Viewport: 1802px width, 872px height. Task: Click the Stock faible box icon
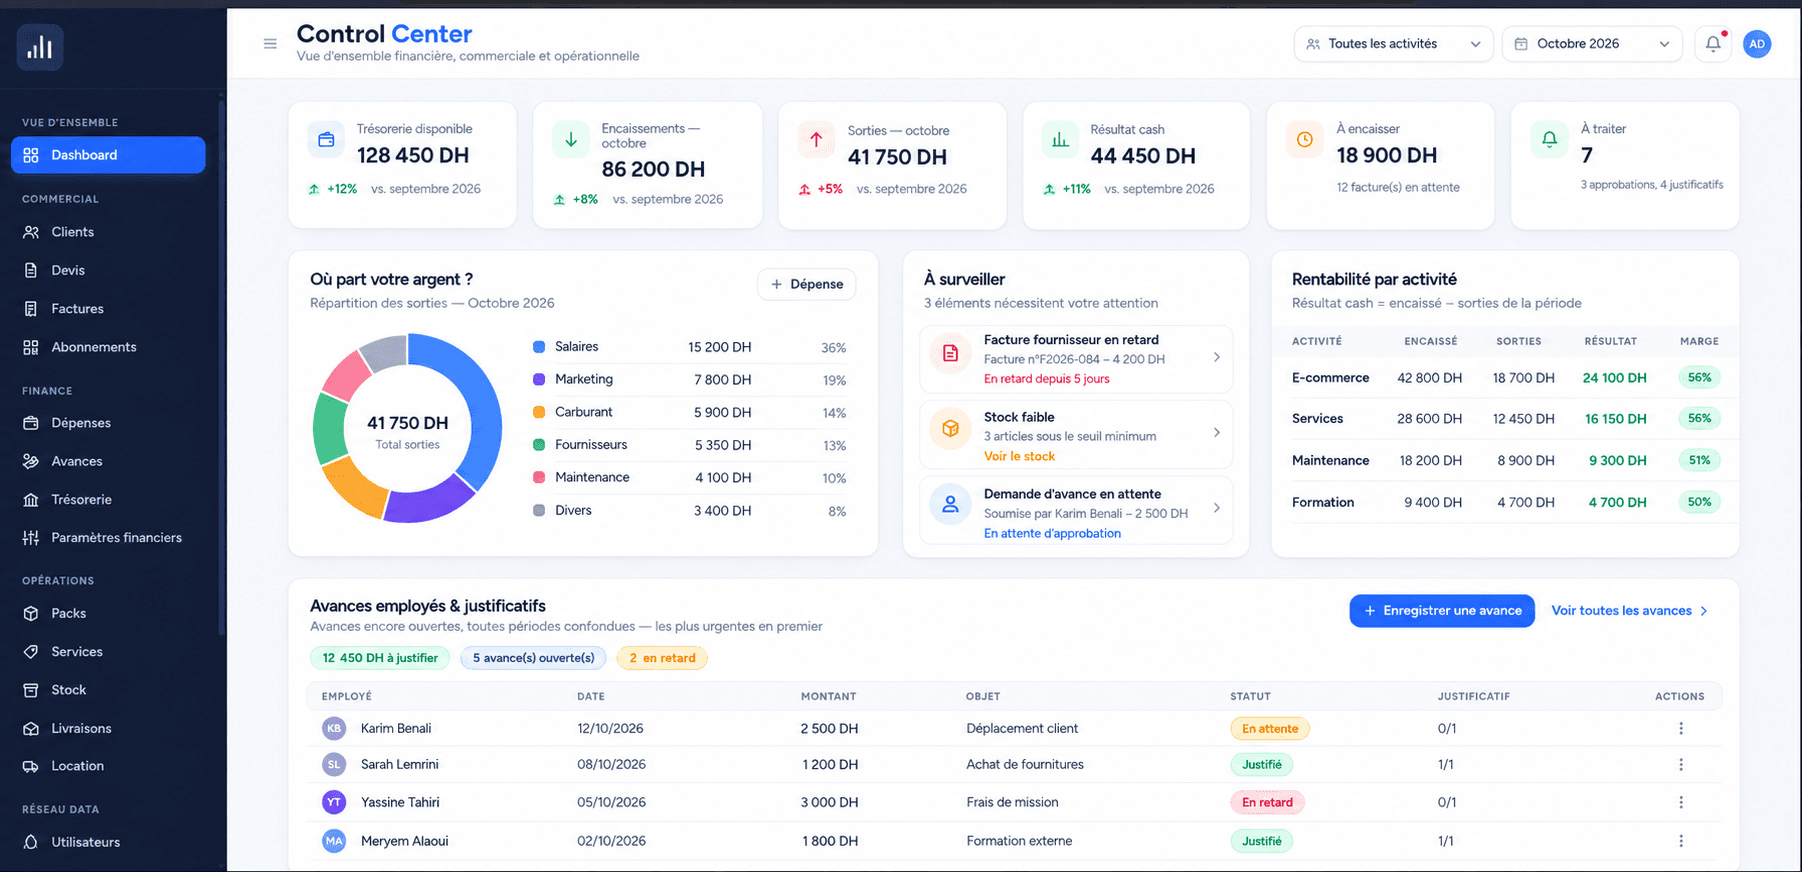(950, 429)
